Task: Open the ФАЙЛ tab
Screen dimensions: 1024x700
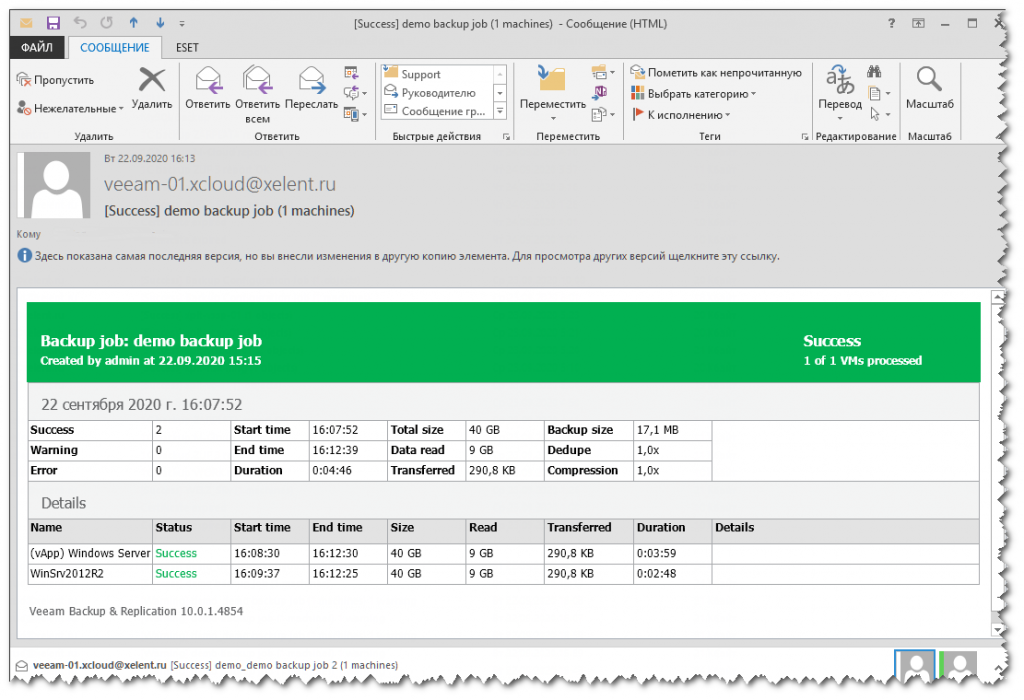Action: (37, 48)
